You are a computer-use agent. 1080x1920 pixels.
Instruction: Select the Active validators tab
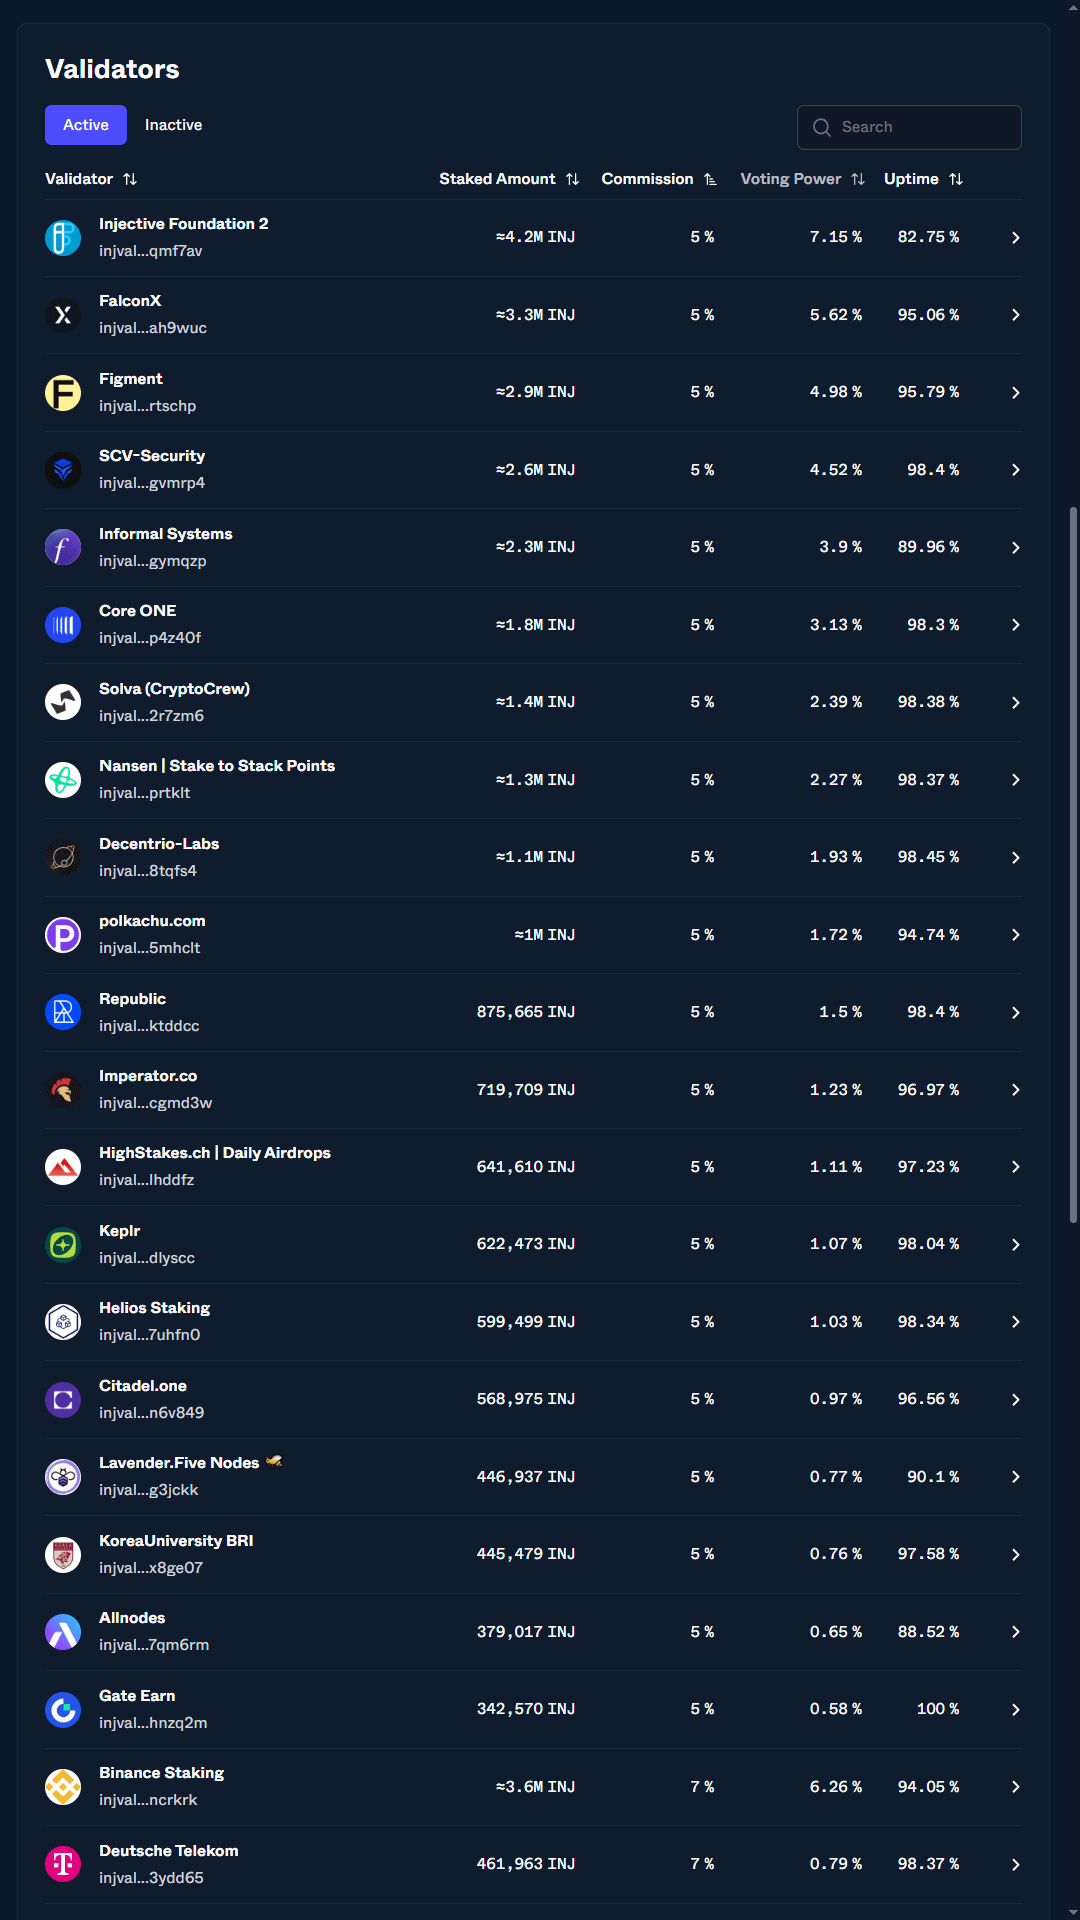(x=86, y=125)
